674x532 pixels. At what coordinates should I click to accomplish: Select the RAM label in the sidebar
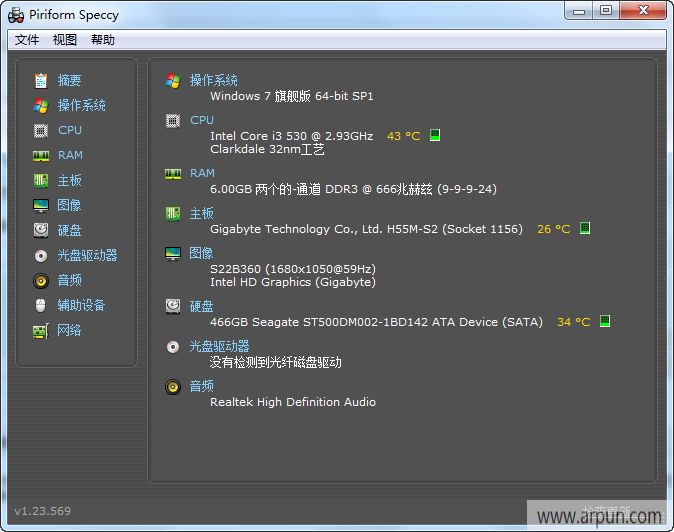click(70, 155)
